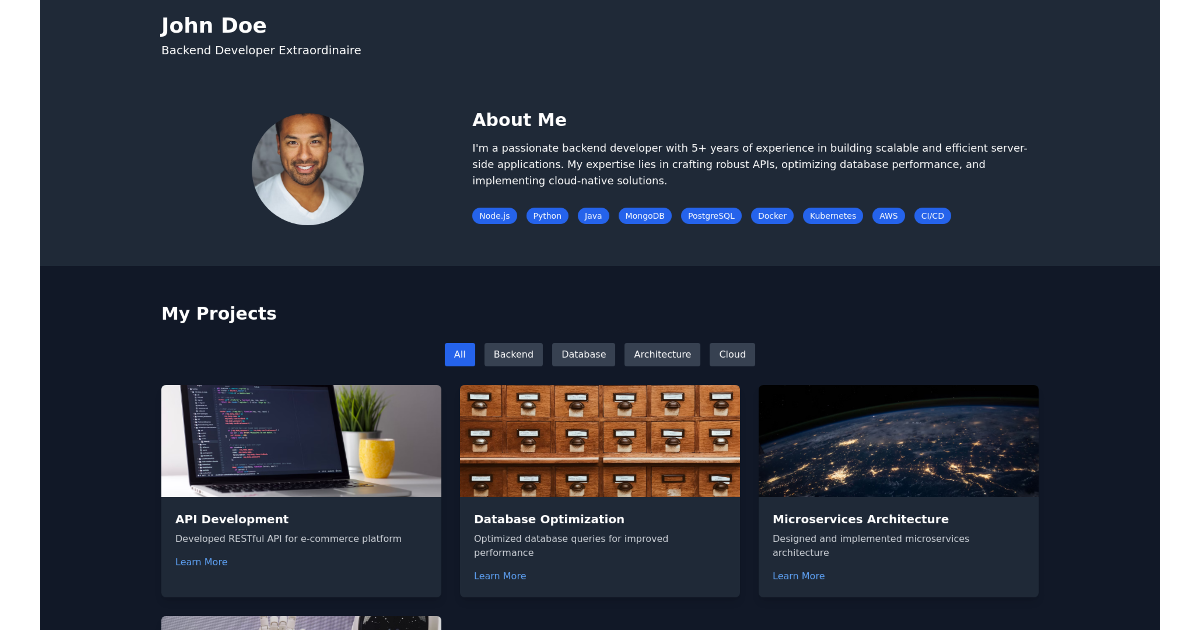Filter projects by Database
Screen dimensions: 1200x630
[x=583, y=354]
